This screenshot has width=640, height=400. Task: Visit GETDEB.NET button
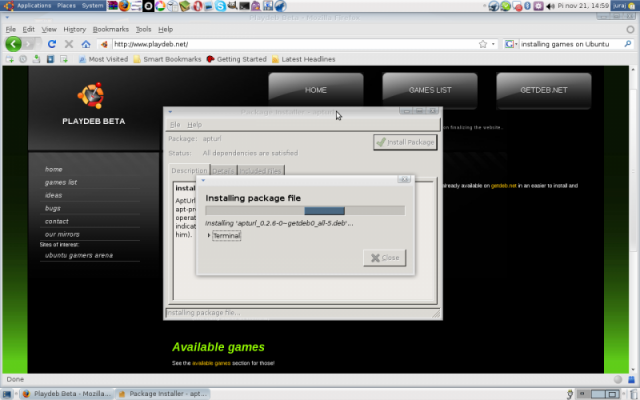544,90
